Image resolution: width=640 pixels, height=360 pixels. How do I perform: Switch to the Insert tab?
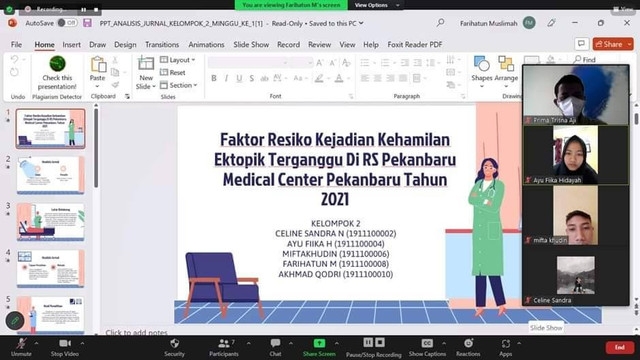tap(71, 44)
